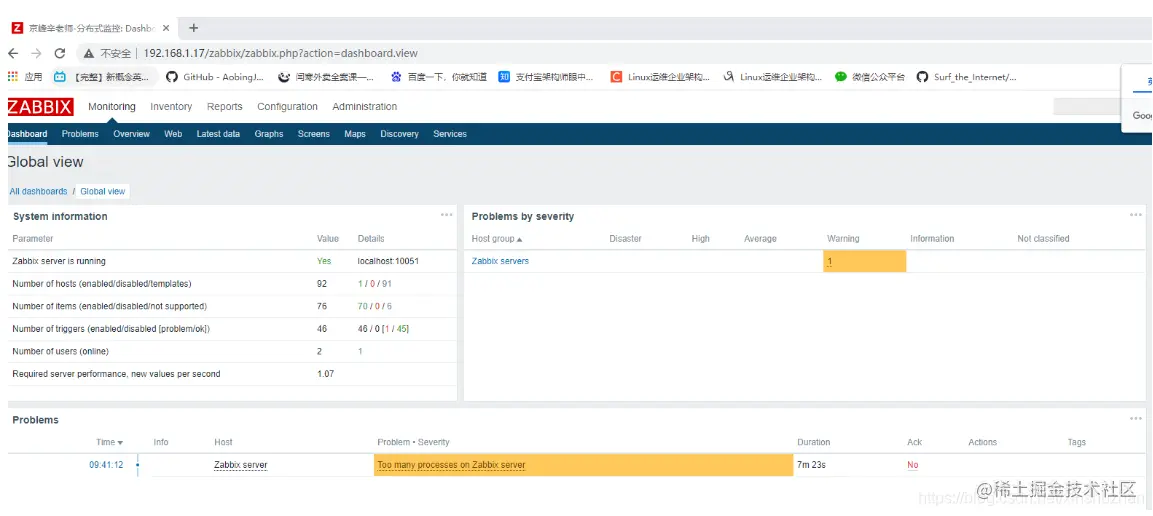
Task: Click the address bar URL
Action: (281, 53)
